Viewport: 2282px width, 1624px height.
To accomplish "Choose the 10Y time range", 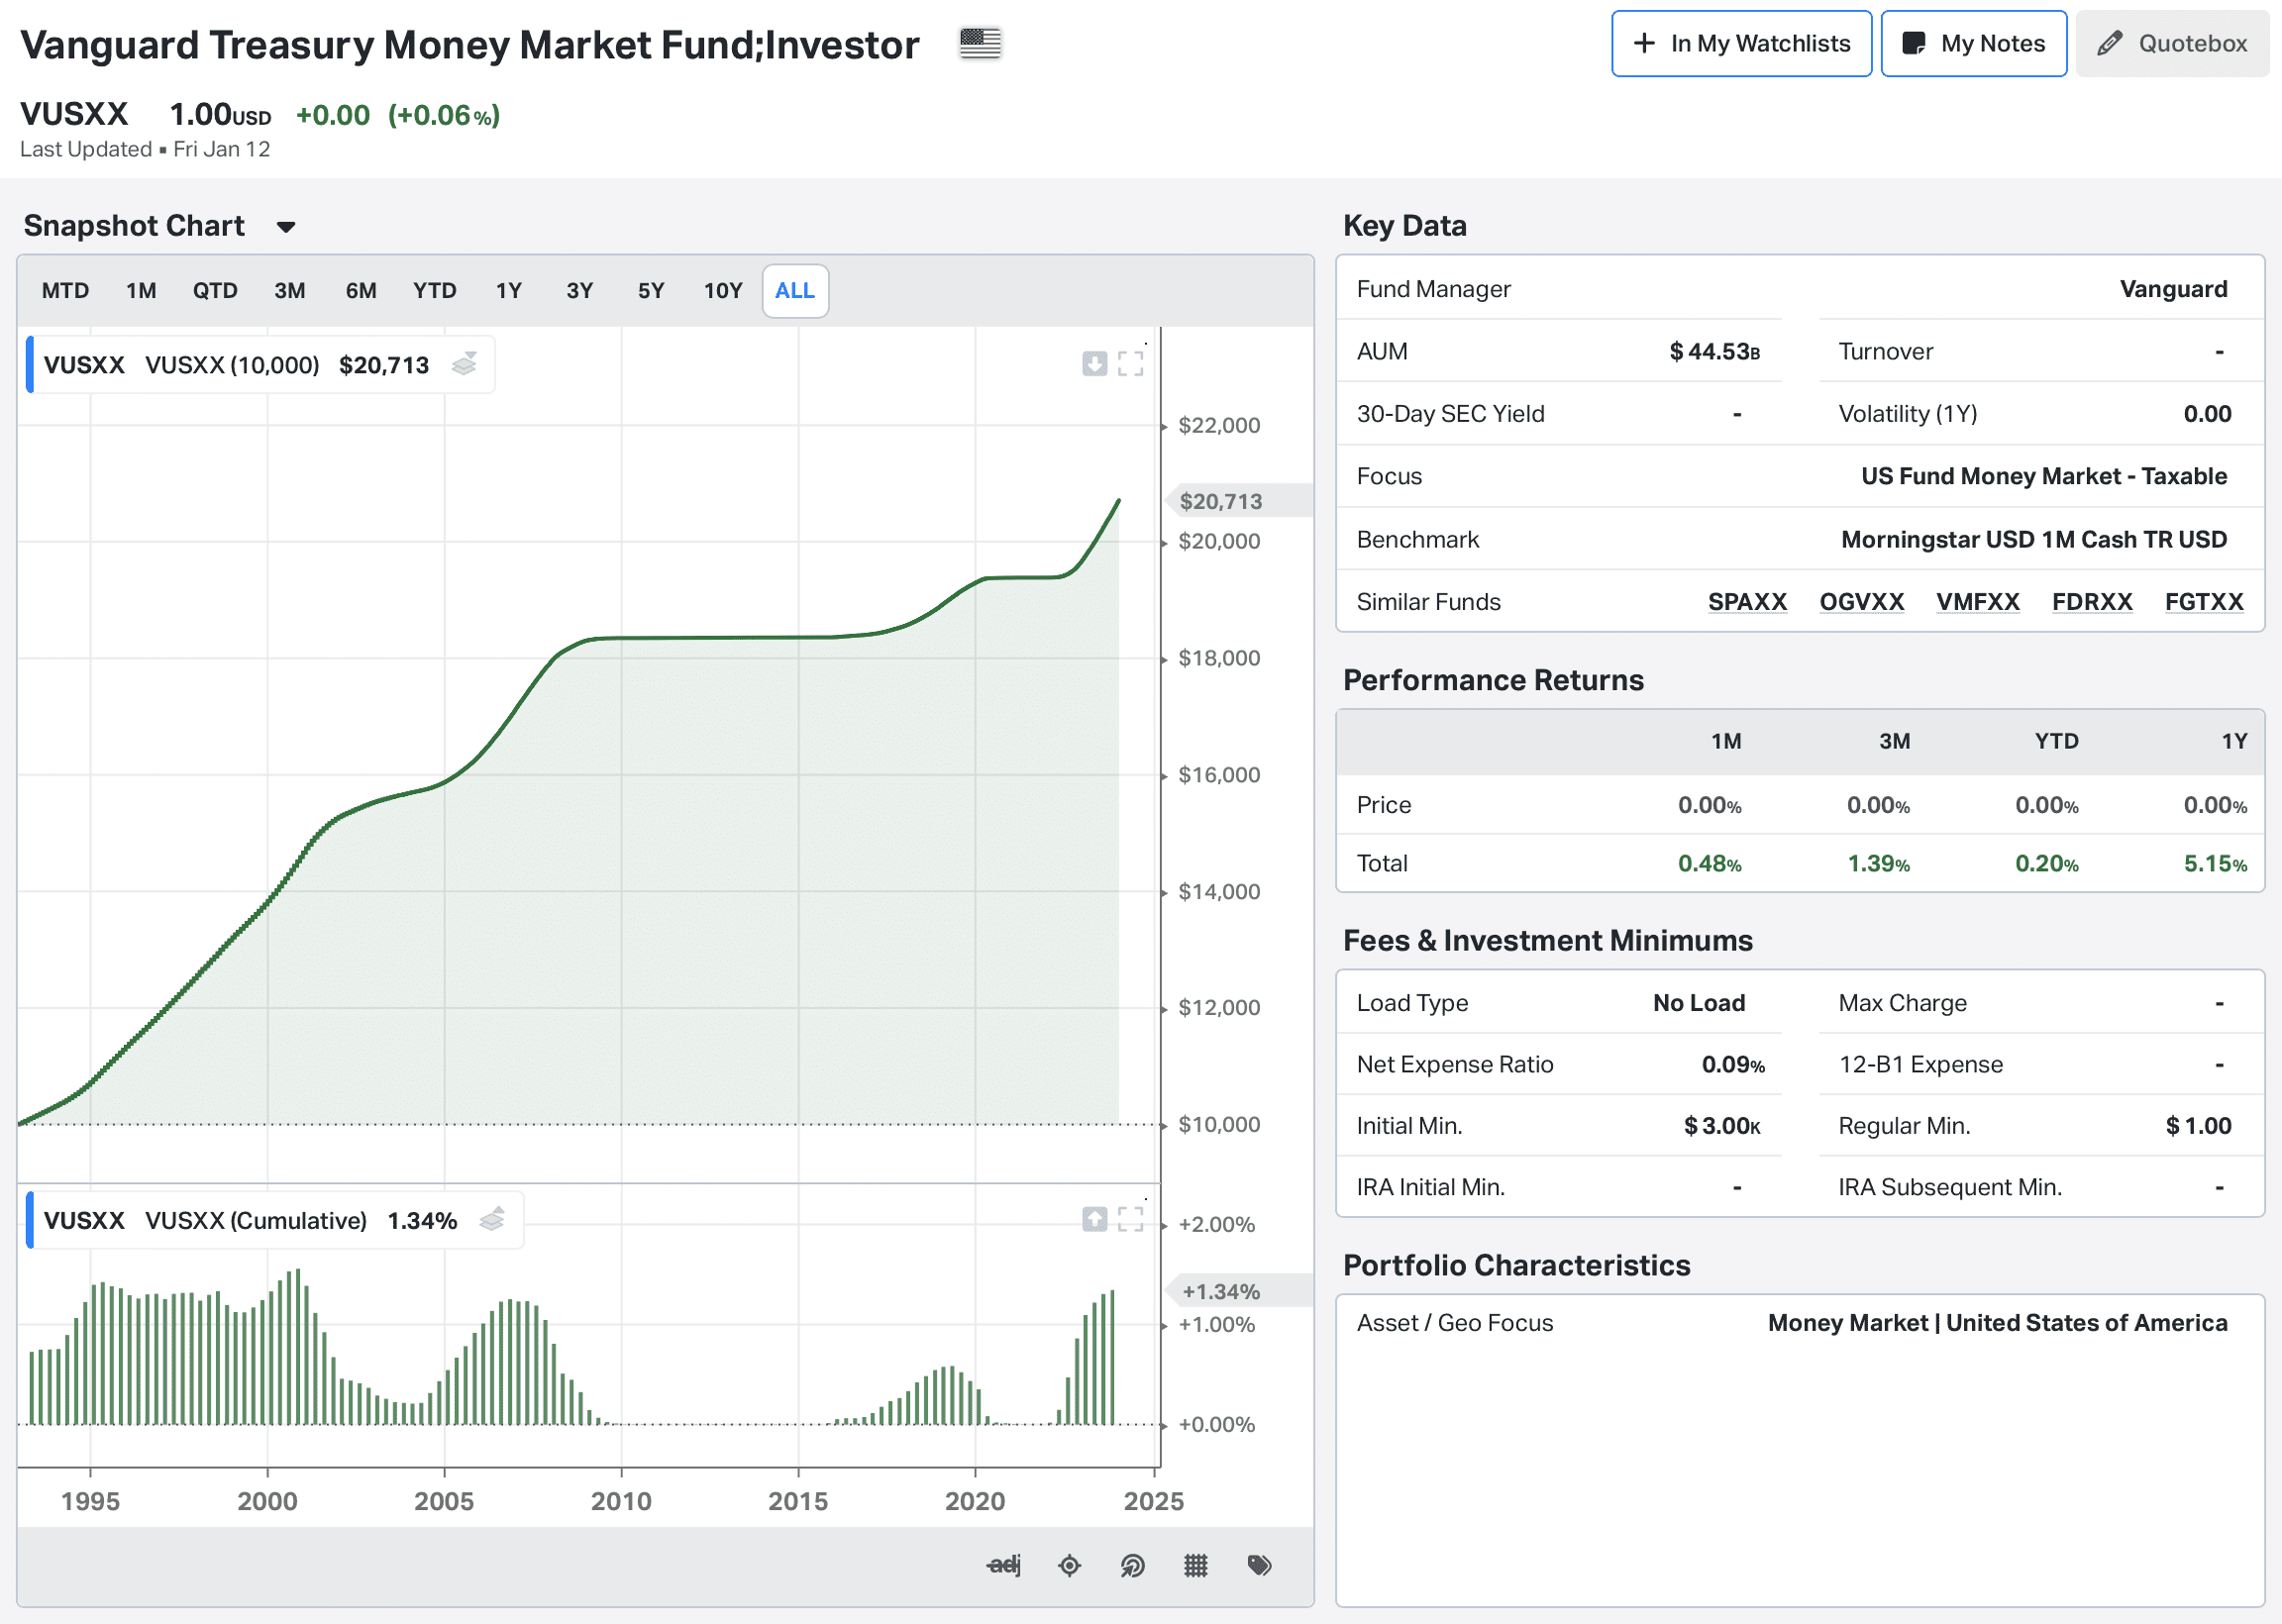I will [722, 291].
